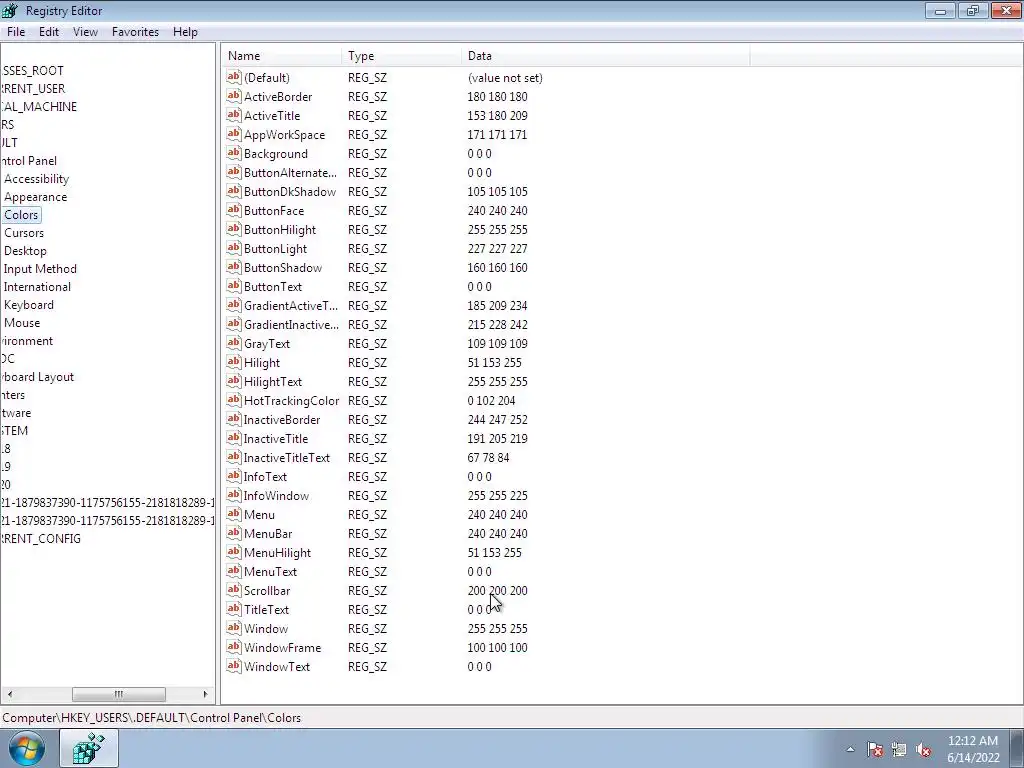Select the Accessibility key in tree
Viewport: 1024px width, 768px height.
point(36,179)
